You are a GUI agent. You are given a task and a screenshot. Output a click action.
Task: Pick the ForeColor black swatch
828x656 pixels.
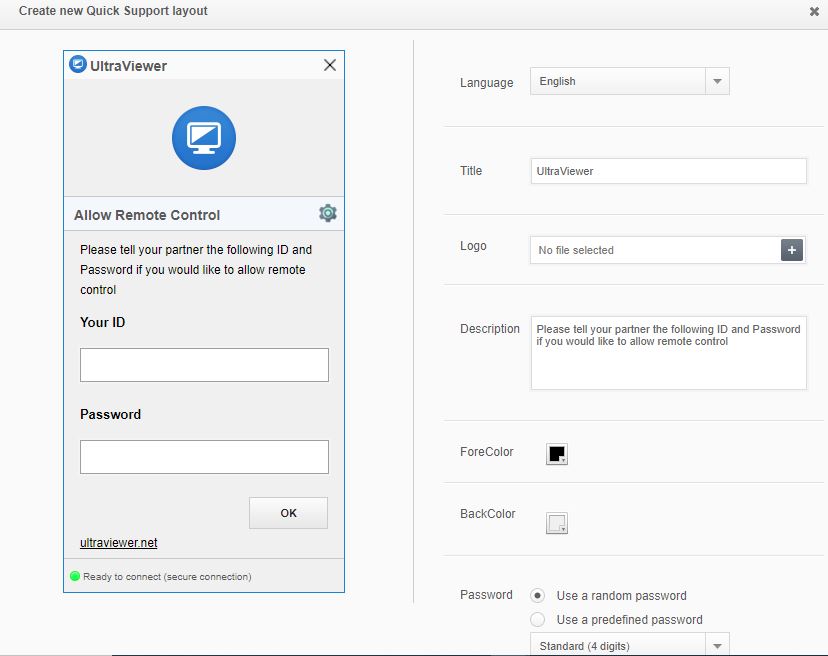click(556, 454)
